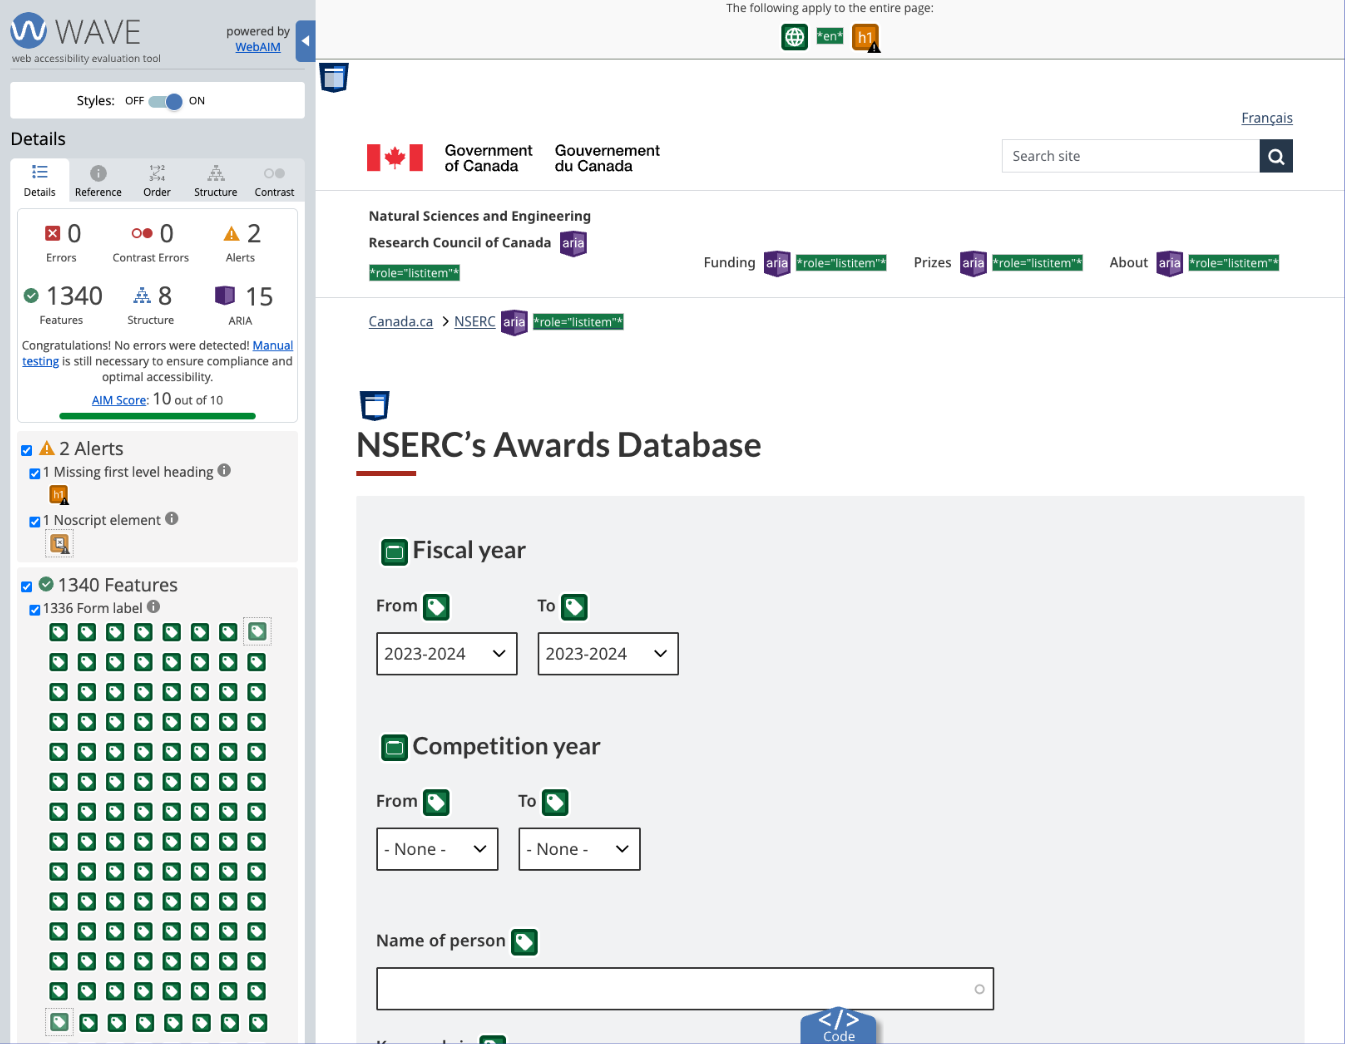1345x1044 pixels.
Task: Click the search magnifier button
Action: 1276,156
